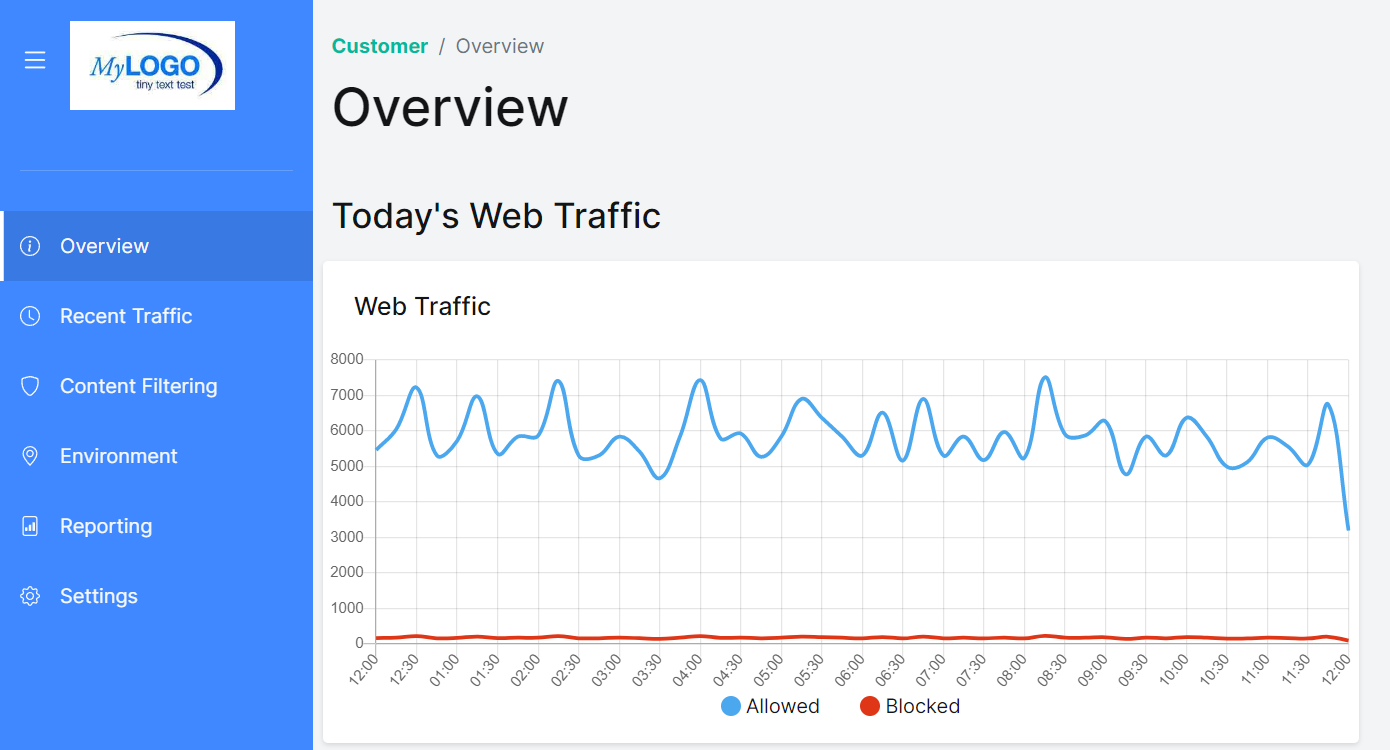Toggle the Blocked series legend label
Image resolution: width=1390 pixels, height=750 pixels.
922,706
